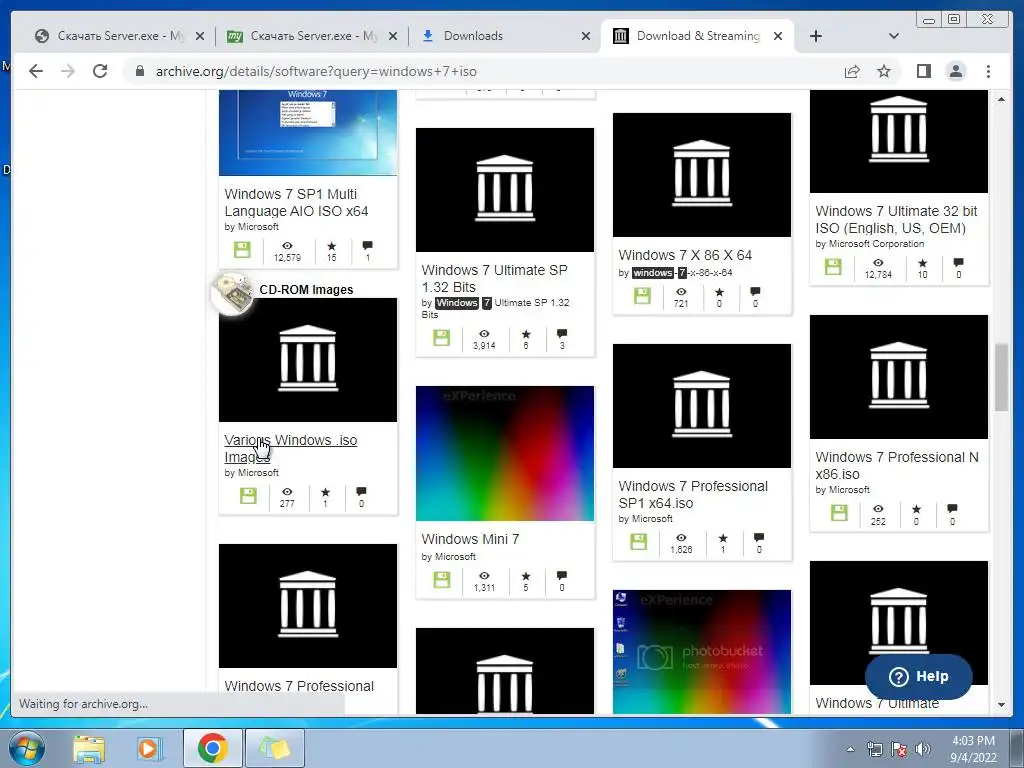This screenshot has height=768, width=1024.
Task: Open Windows 7 Ultimate SP 1.32 Bits
Action: (494, 278)
